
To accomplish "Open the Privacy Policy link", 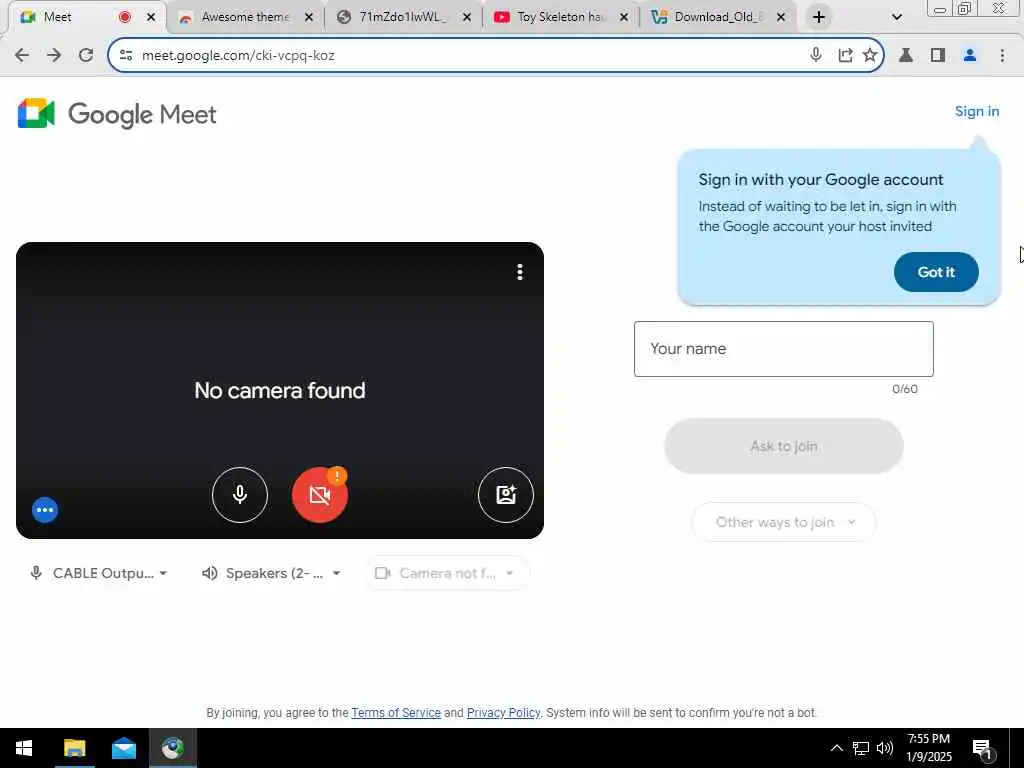I will coord(504,712).
